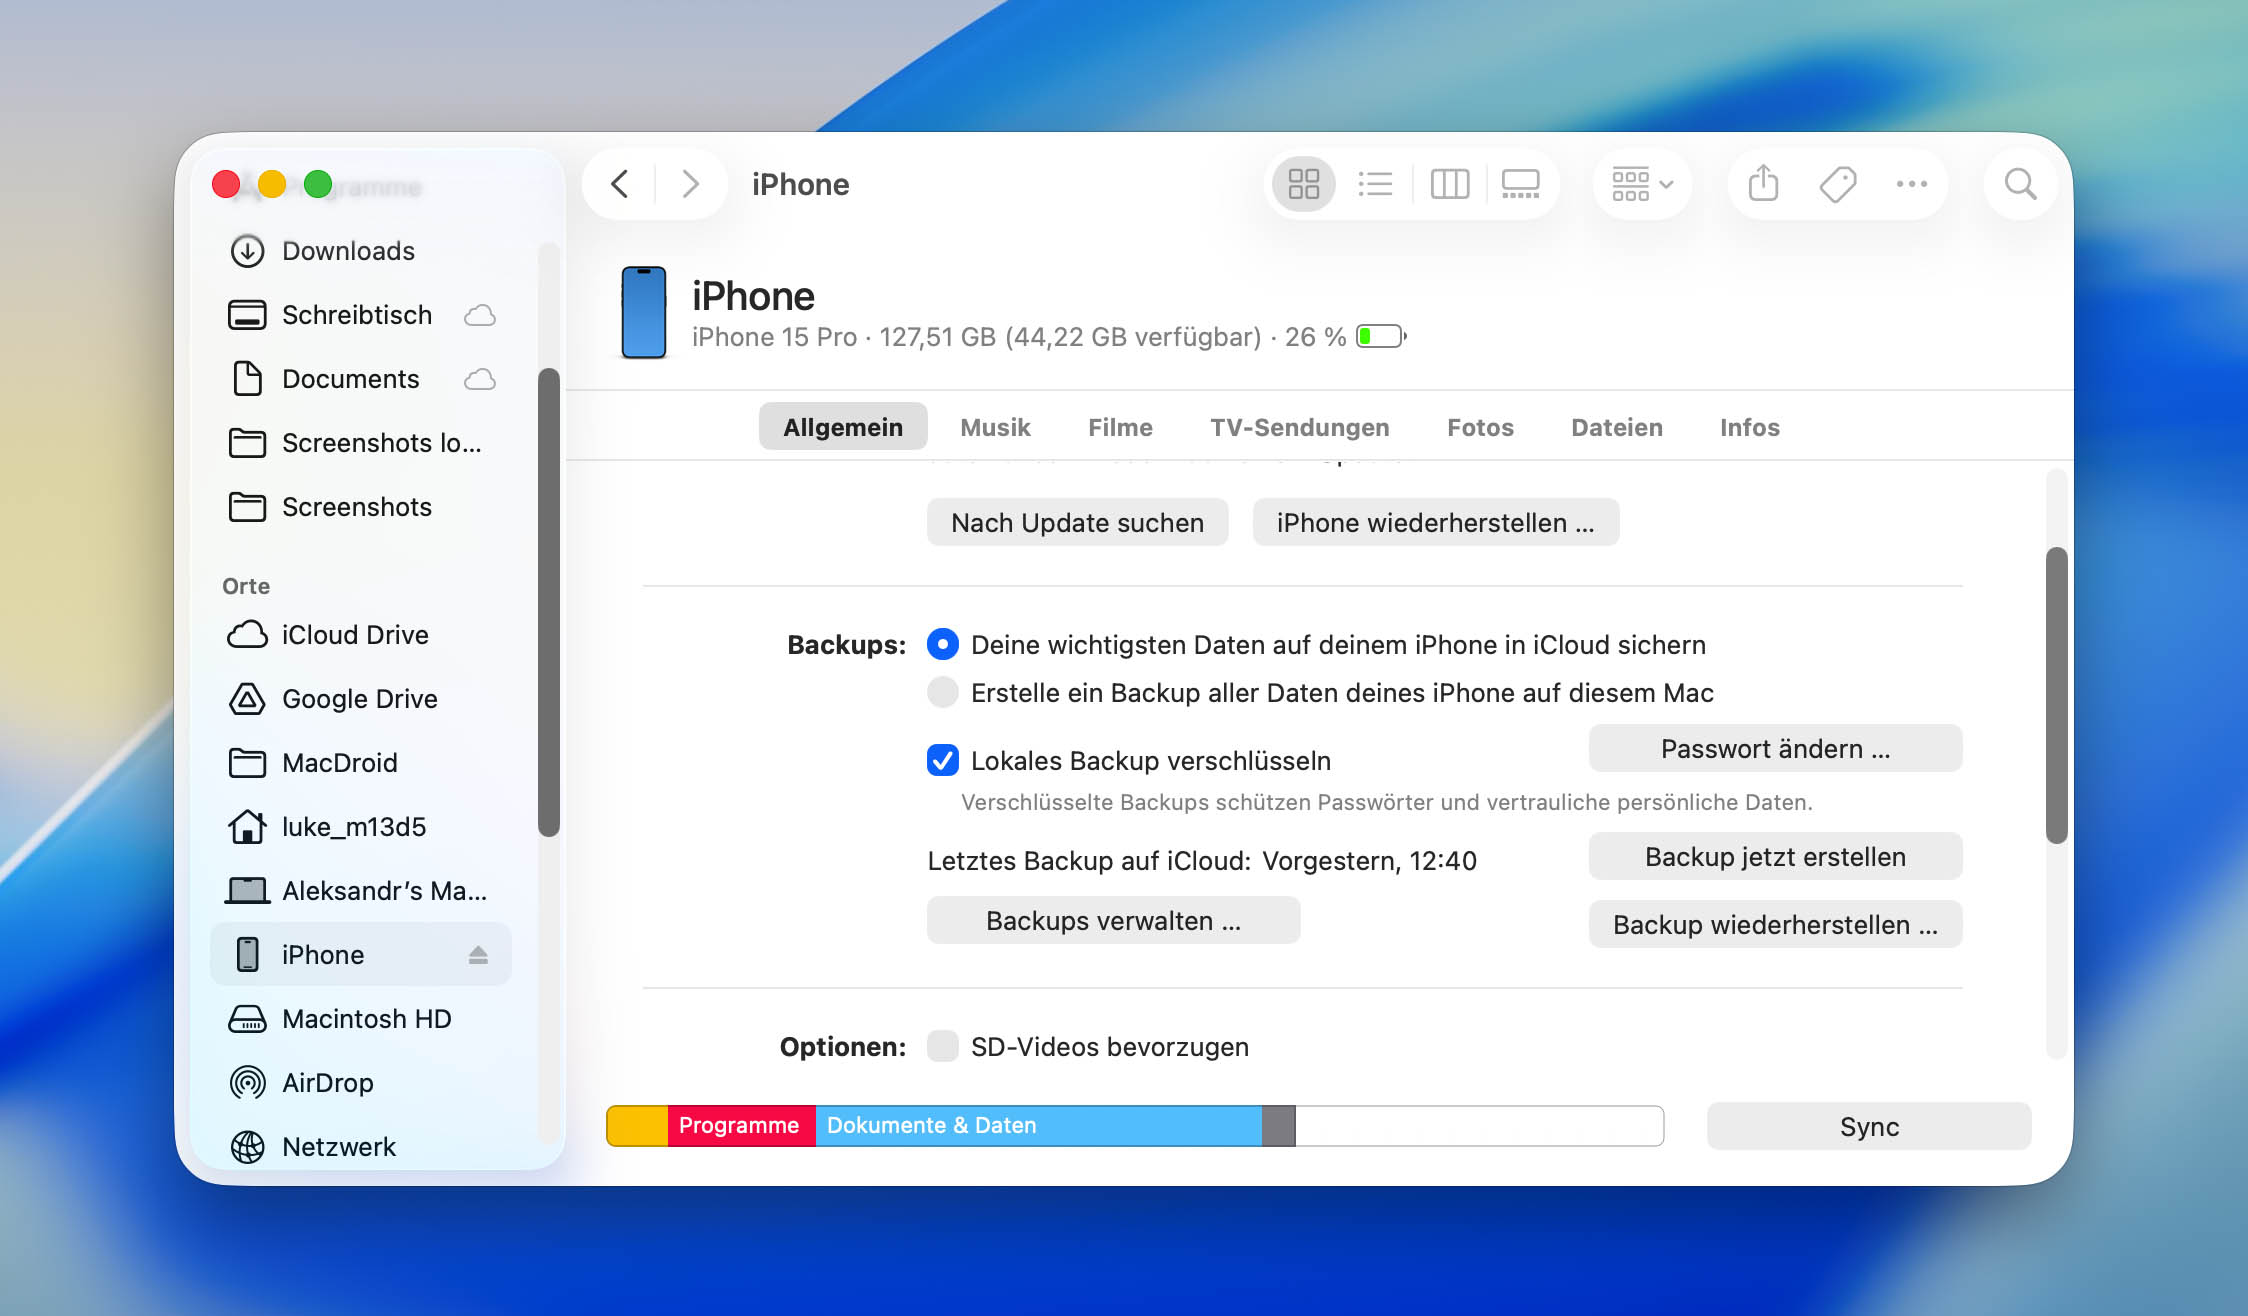Select the Allgemein tab
The height and width of the screenshot is (1316, 2248).
(x=843, y=427)
